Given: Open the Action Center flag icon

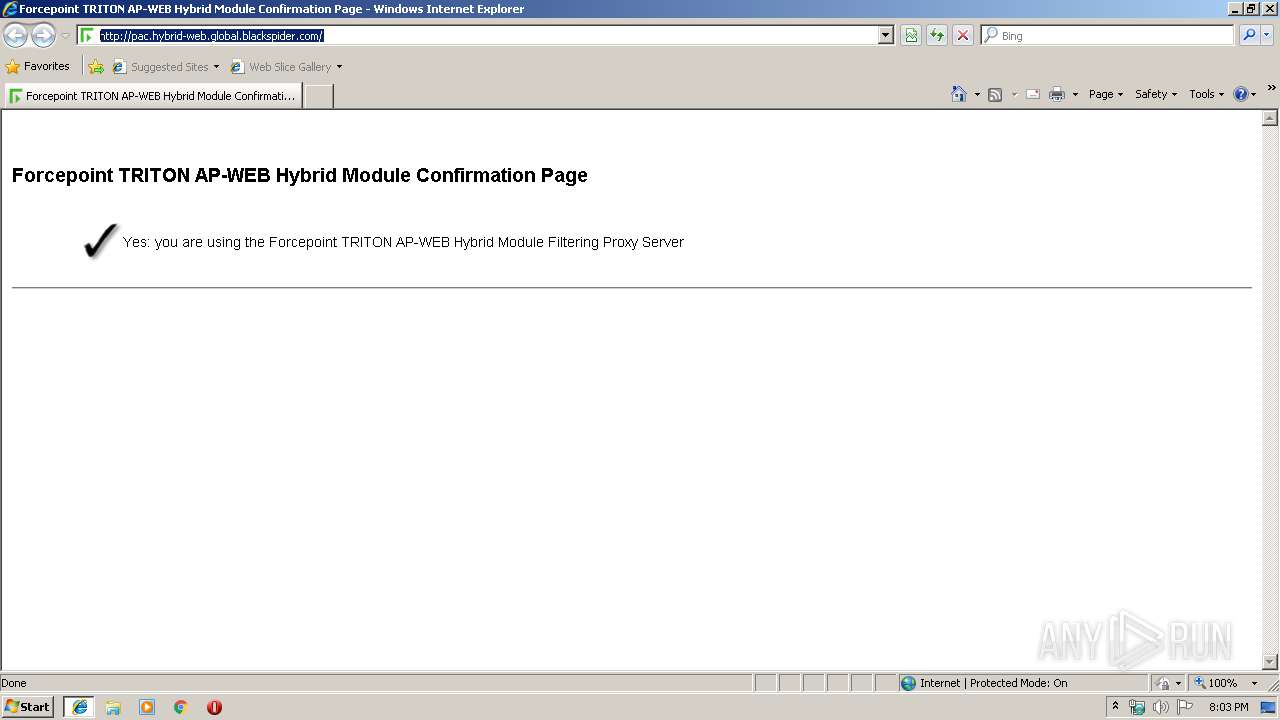Looking at the screenshot, I should coord(1185,707).
